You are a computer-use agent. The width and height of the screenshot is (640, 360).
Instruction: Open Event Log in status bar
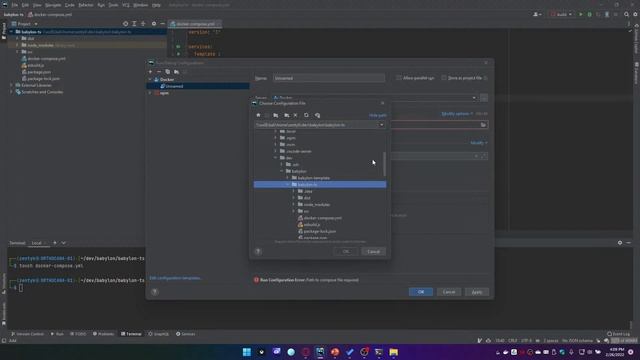click(x=619, y=334)
